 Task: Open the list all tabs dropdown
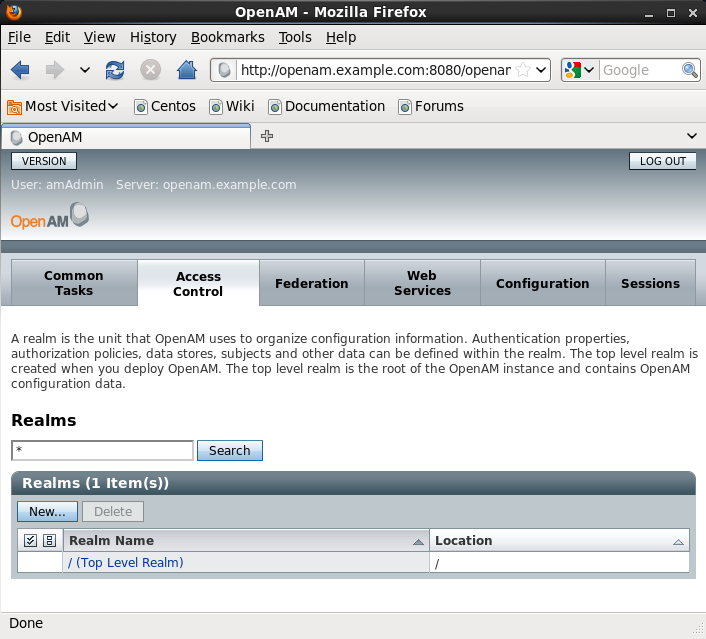[x=692, y=136]
